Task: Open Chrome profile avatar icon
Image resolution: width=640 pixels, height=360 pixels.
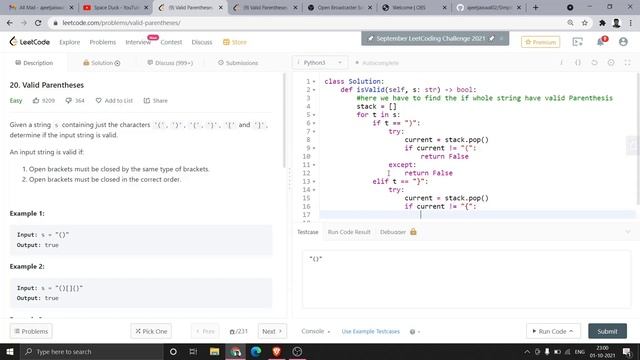Action: click(x=616, y=23)
